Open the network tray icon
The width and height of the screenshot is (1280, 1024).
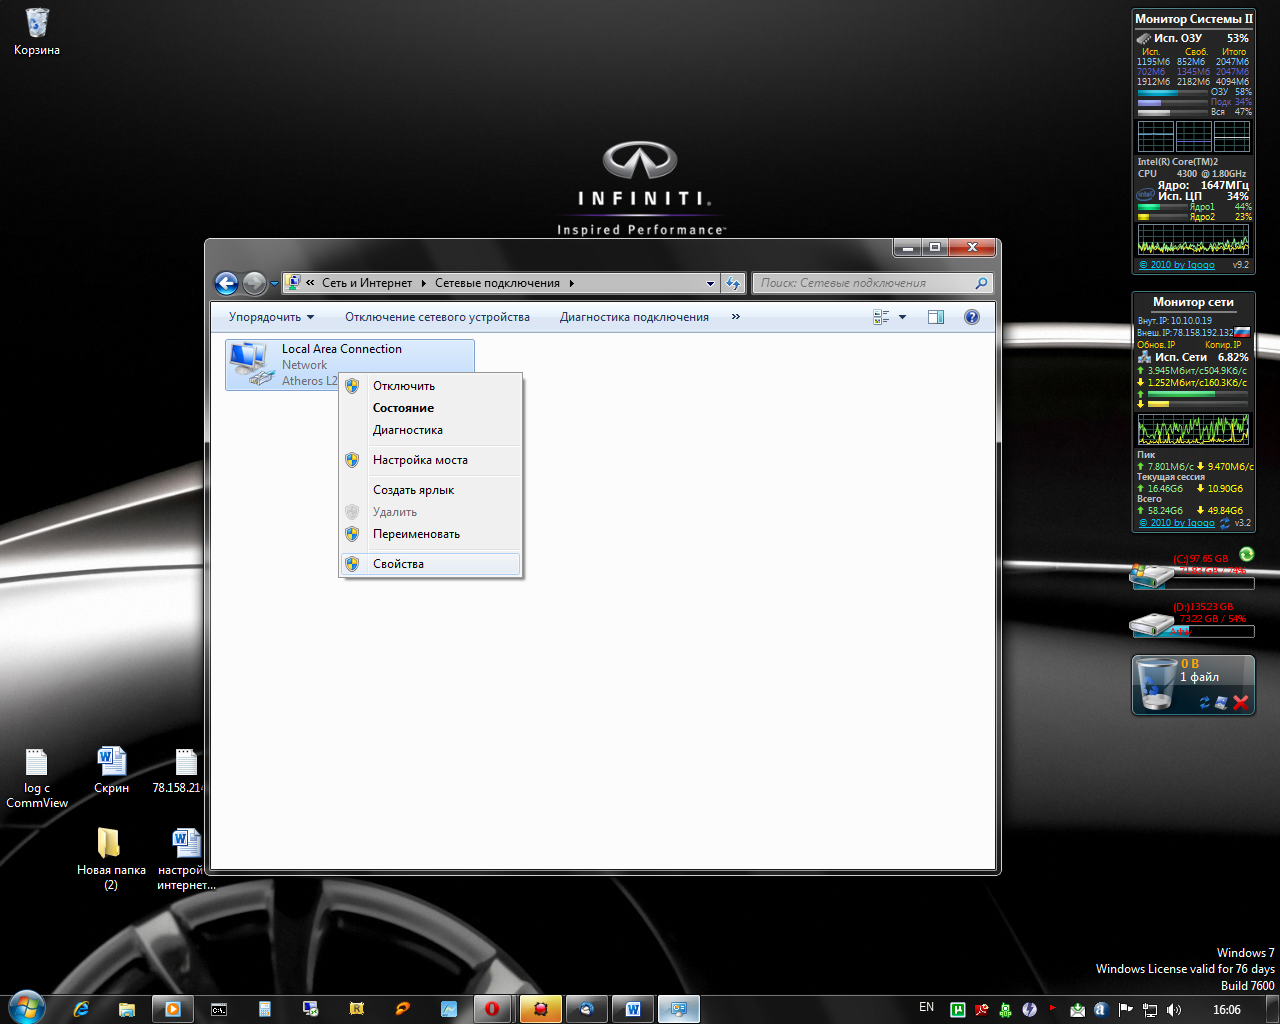(1150, 1010)
